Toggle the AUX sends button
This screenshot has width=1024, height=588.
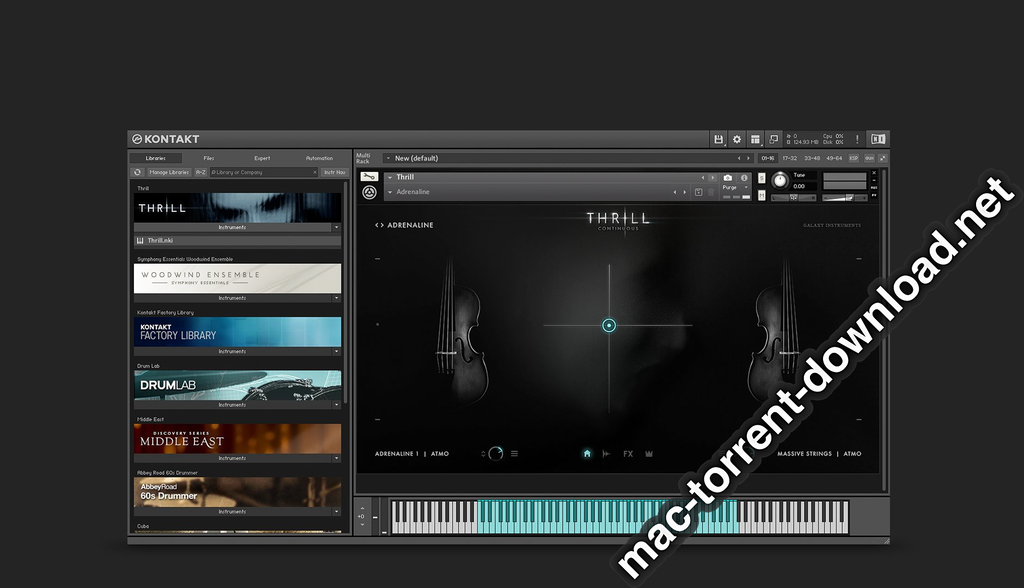click(869, 158)
